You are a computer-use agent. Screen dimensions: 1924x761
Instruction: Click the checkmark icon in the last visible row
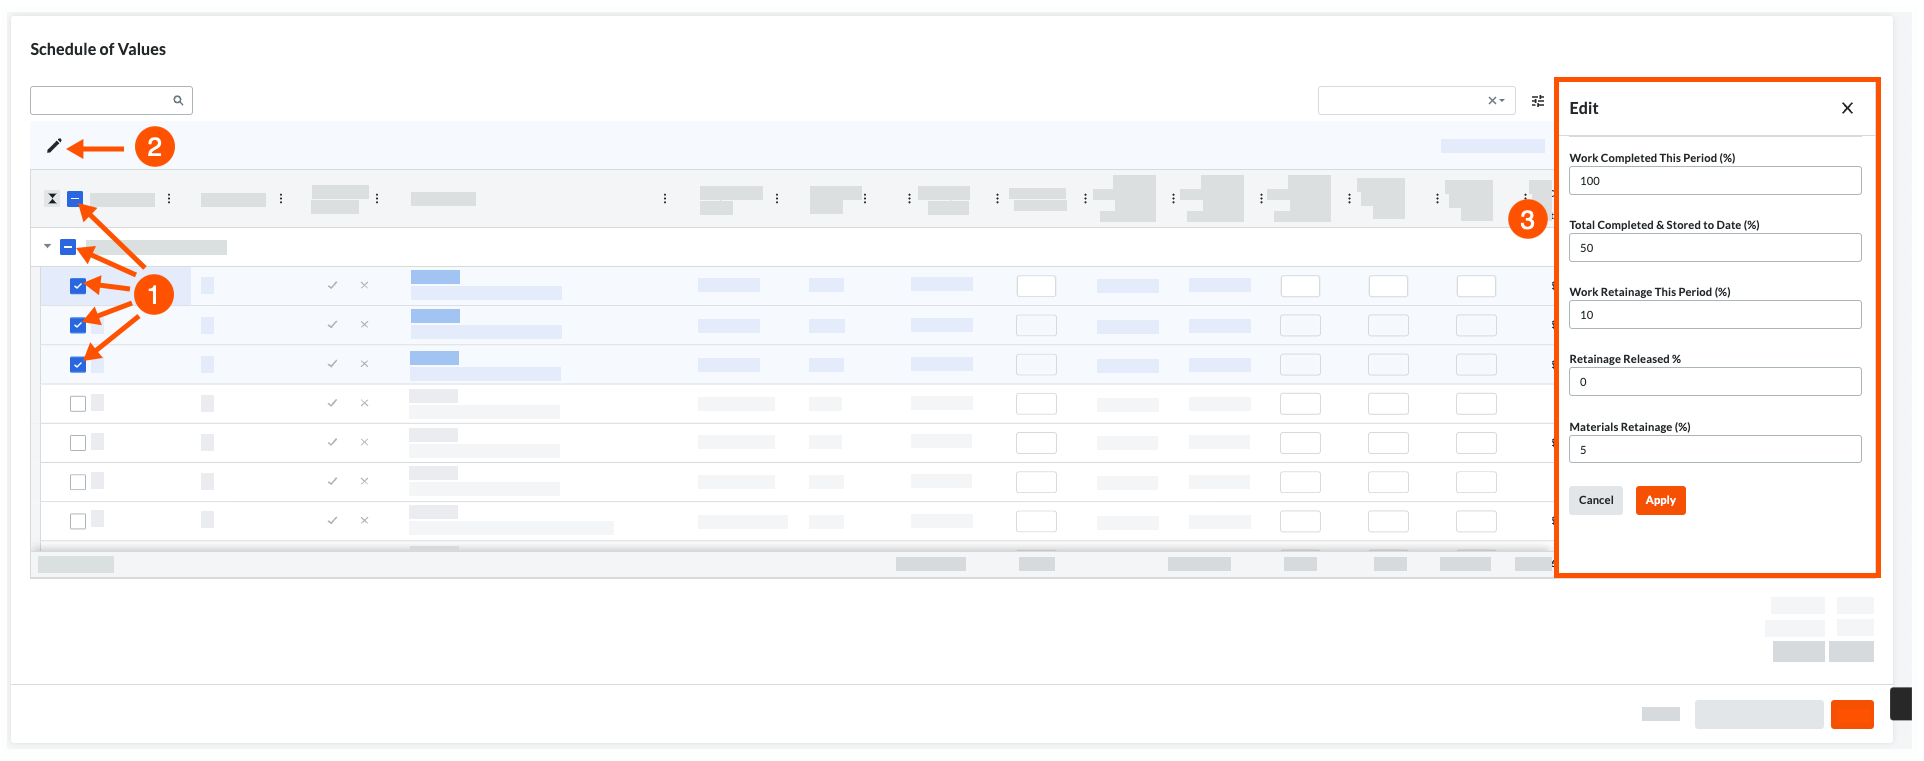[332, 520]
